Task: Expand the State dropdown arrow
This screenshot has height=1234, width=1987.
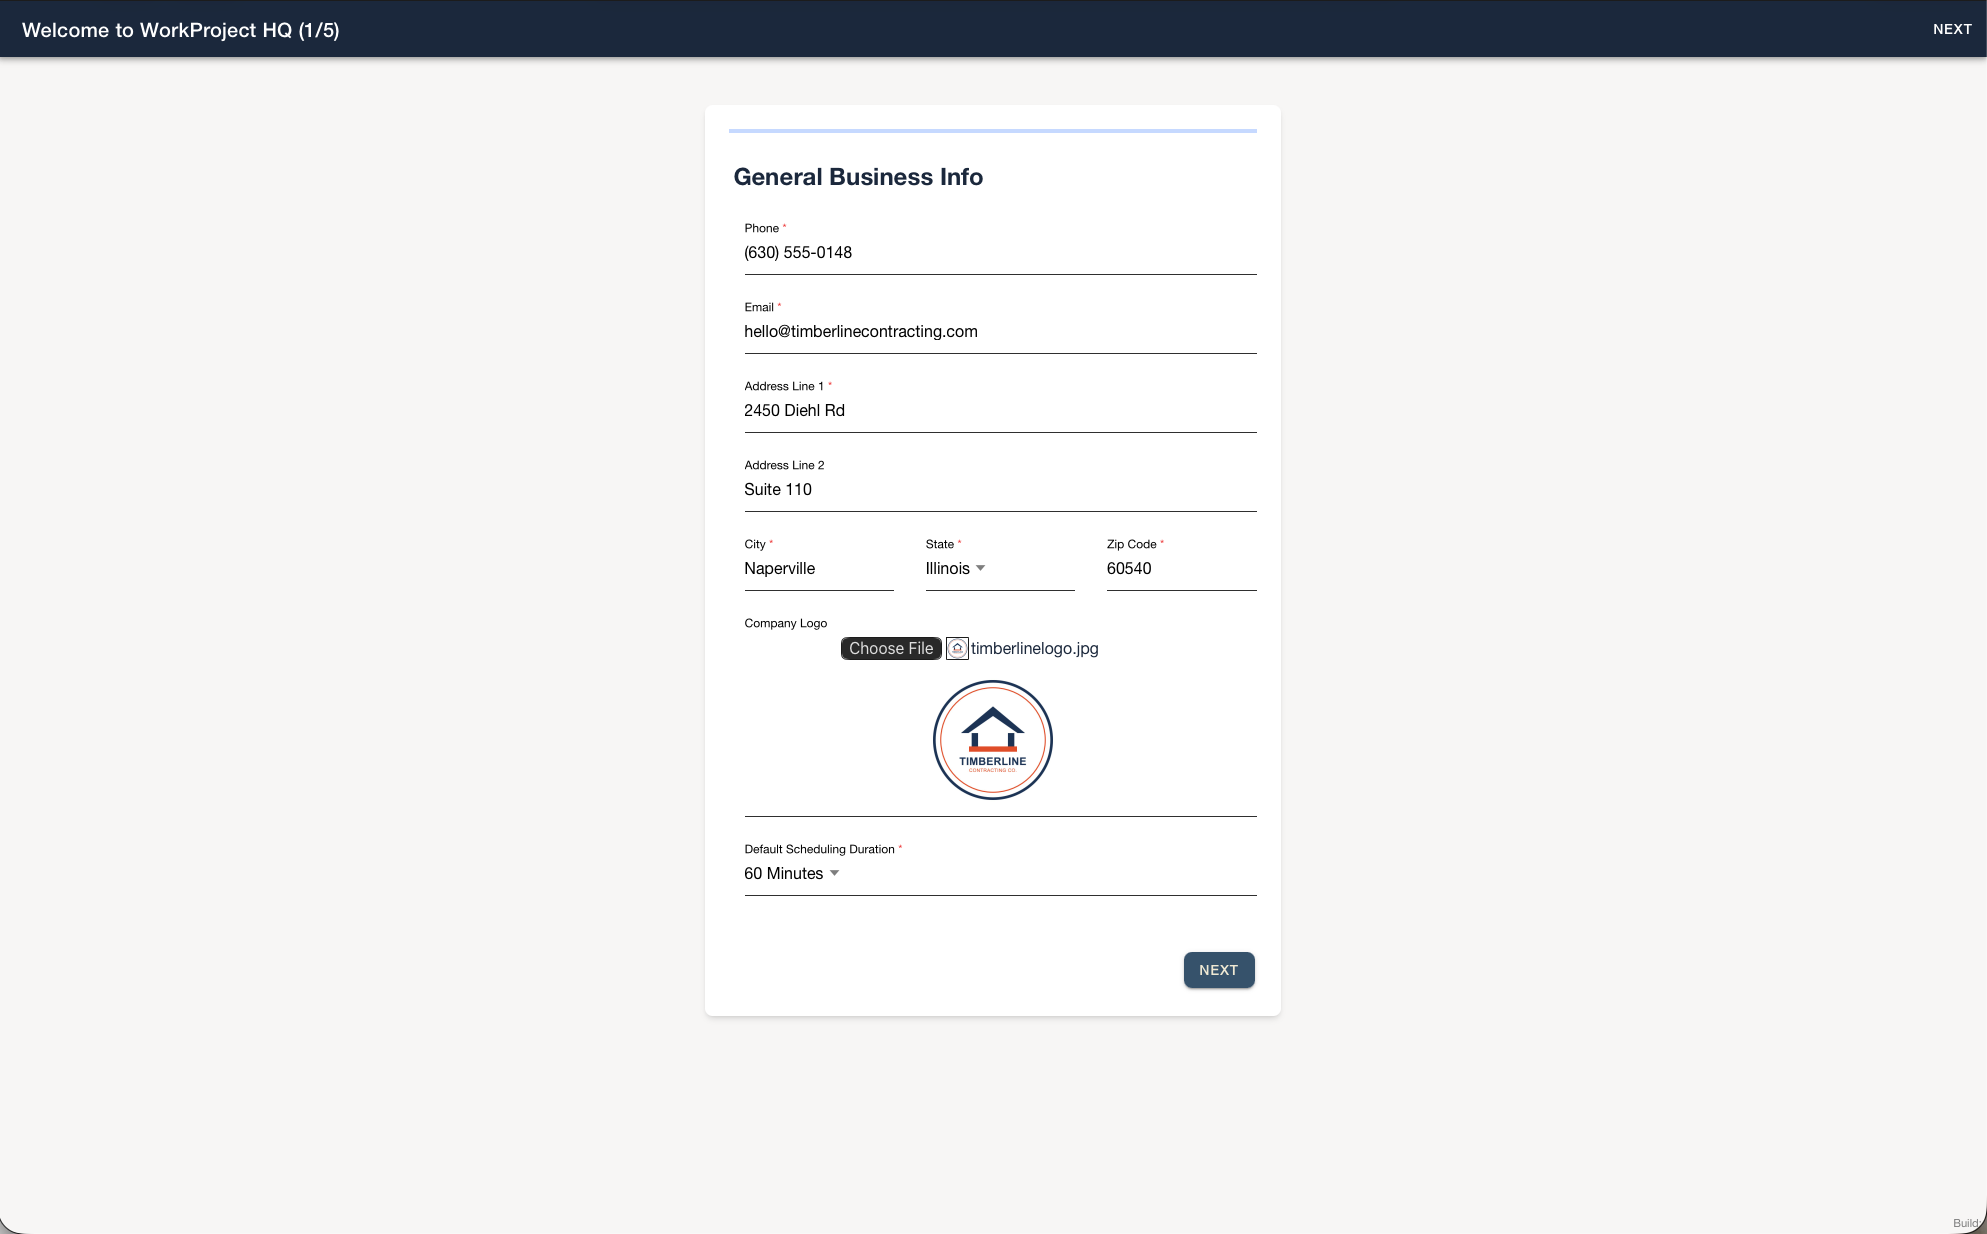Action: [981, 568]
